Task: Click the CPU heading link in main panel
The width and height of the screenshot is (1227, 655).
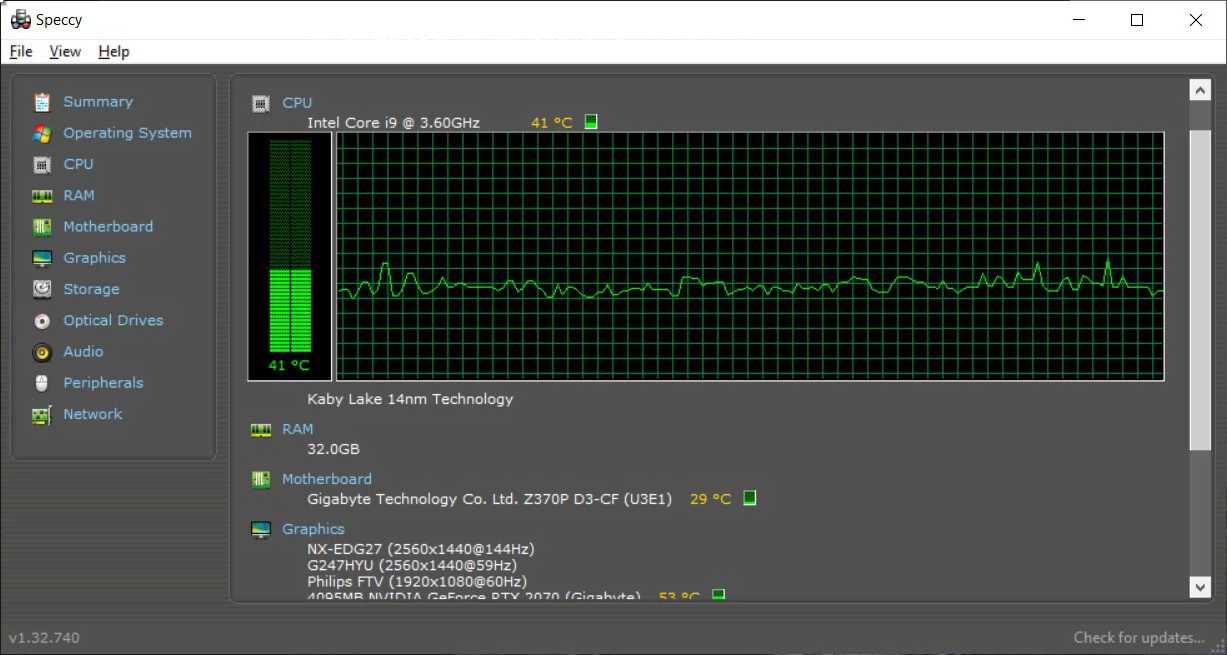Action: [297, 103]
